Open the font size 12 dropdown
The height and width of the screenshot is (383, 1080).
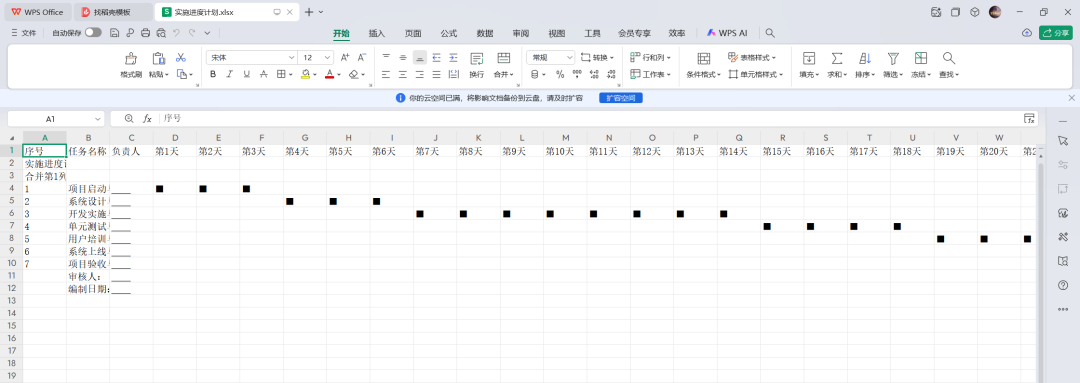(328, 58)
